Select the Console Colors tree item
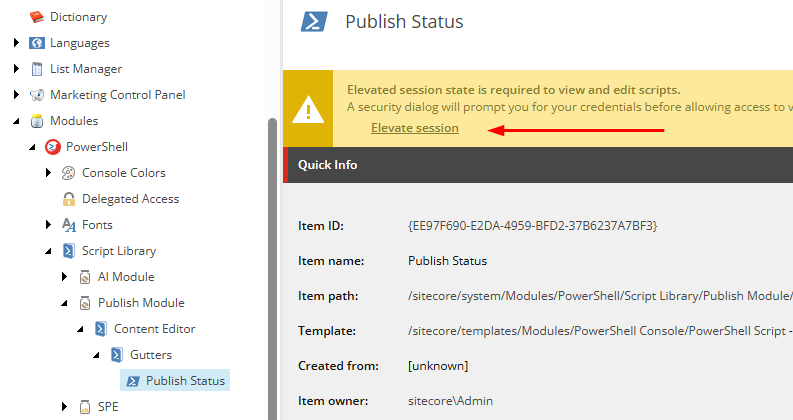This screenshot has height=420, width=793. click(x=123, y=173)
